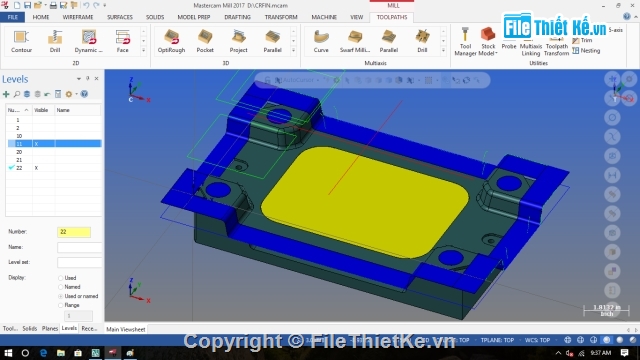The height and width of the screenshot is (360, 640).
Task: Open dropdown arrow beside gear icon
Action: (76, 94)
